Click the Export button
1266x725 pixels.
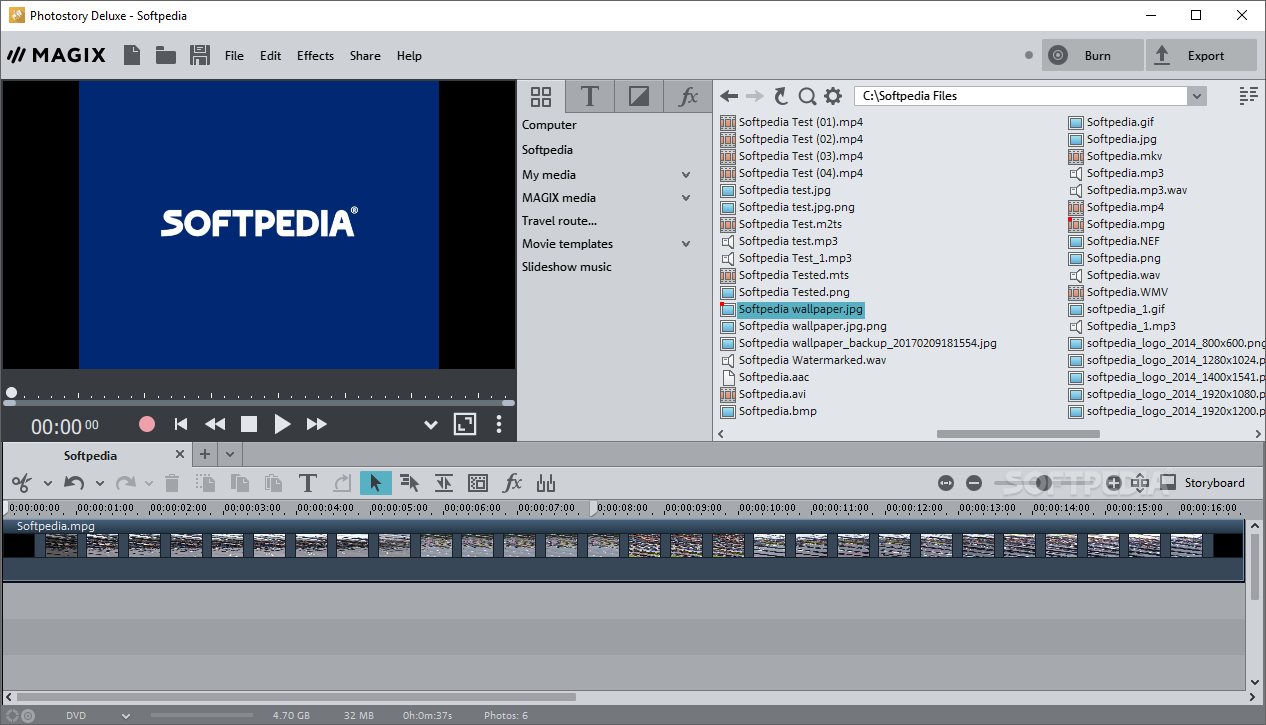tap(1201, 56)
